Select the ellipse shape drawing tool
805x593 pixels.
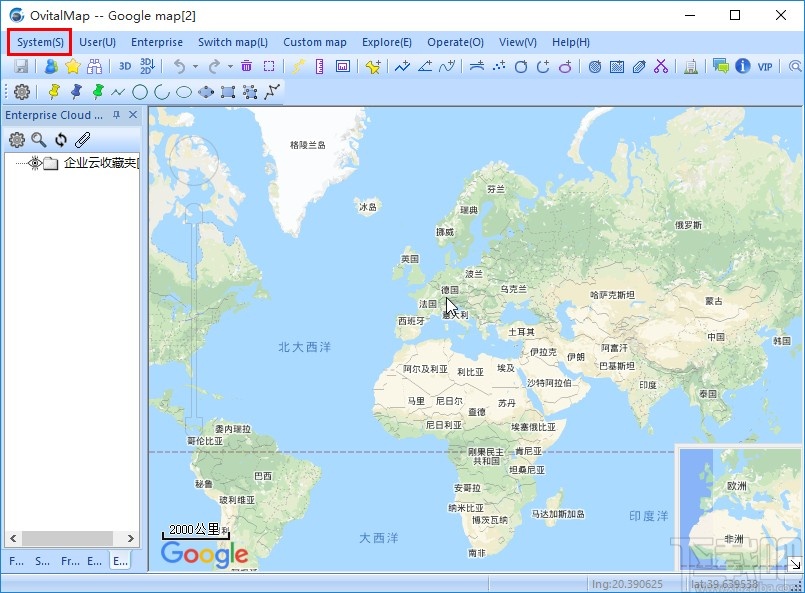coord(184,92)
